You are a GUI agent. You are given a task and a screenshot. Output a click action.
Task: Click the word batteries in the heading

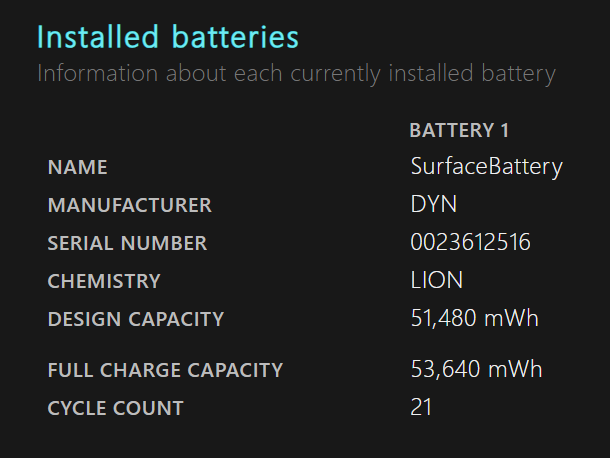coord(235,37)
